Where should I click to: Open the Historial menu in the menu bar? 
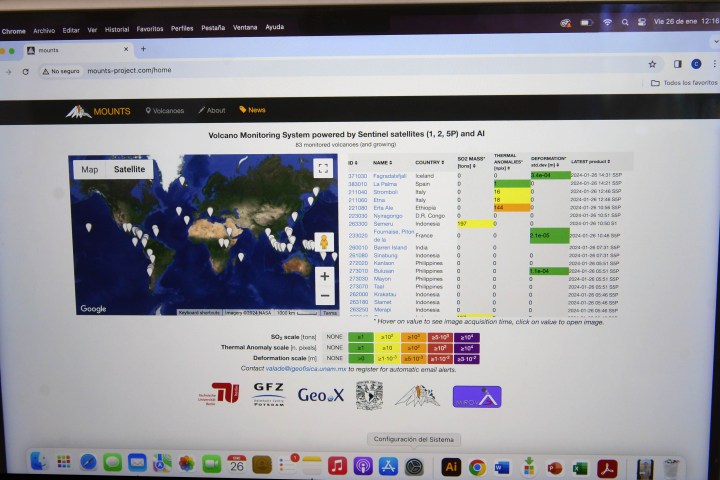117,29
